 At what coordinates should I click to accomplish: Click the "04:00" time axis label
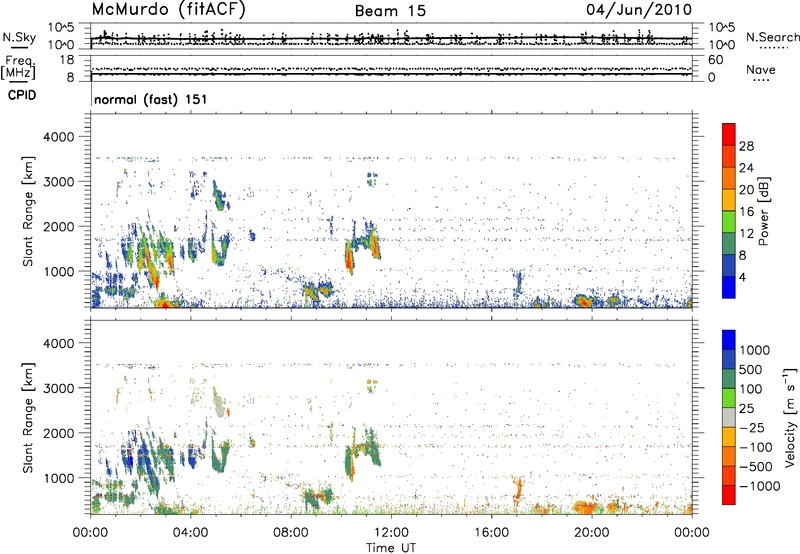pyautogui.click(x=191, y=533)
